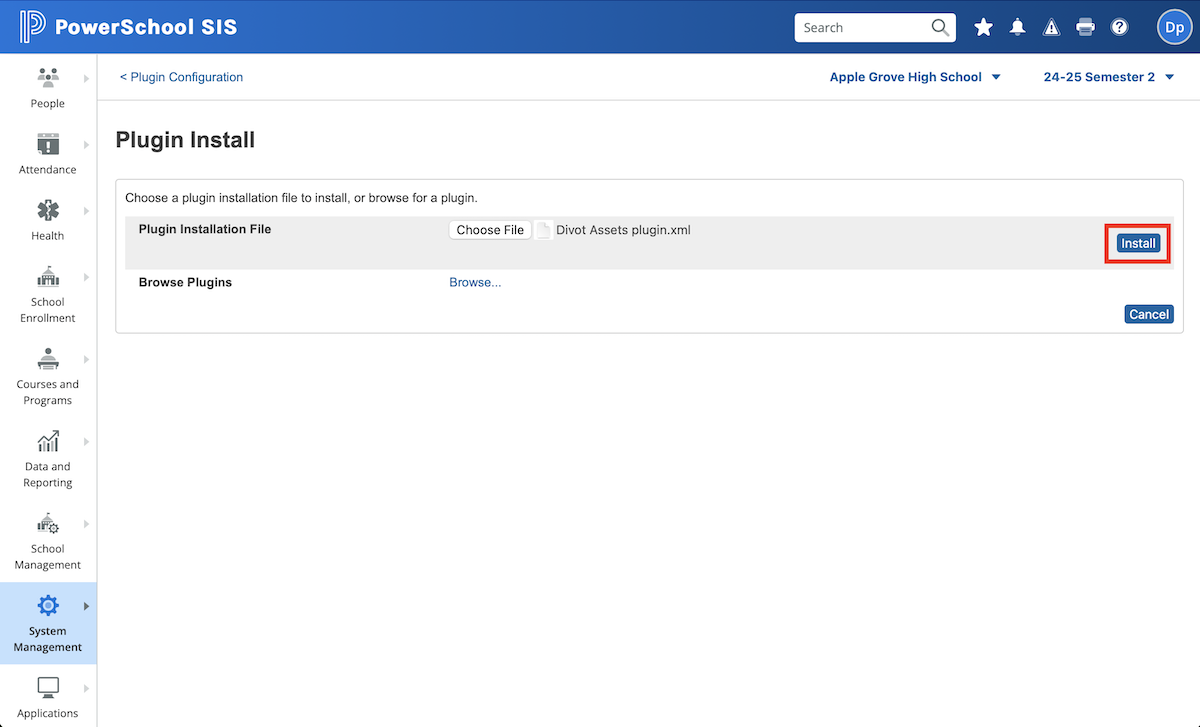Viewport: 1200px width, 727px height.
Task: Open the Courses and Programs menu item
Action: 48,376
